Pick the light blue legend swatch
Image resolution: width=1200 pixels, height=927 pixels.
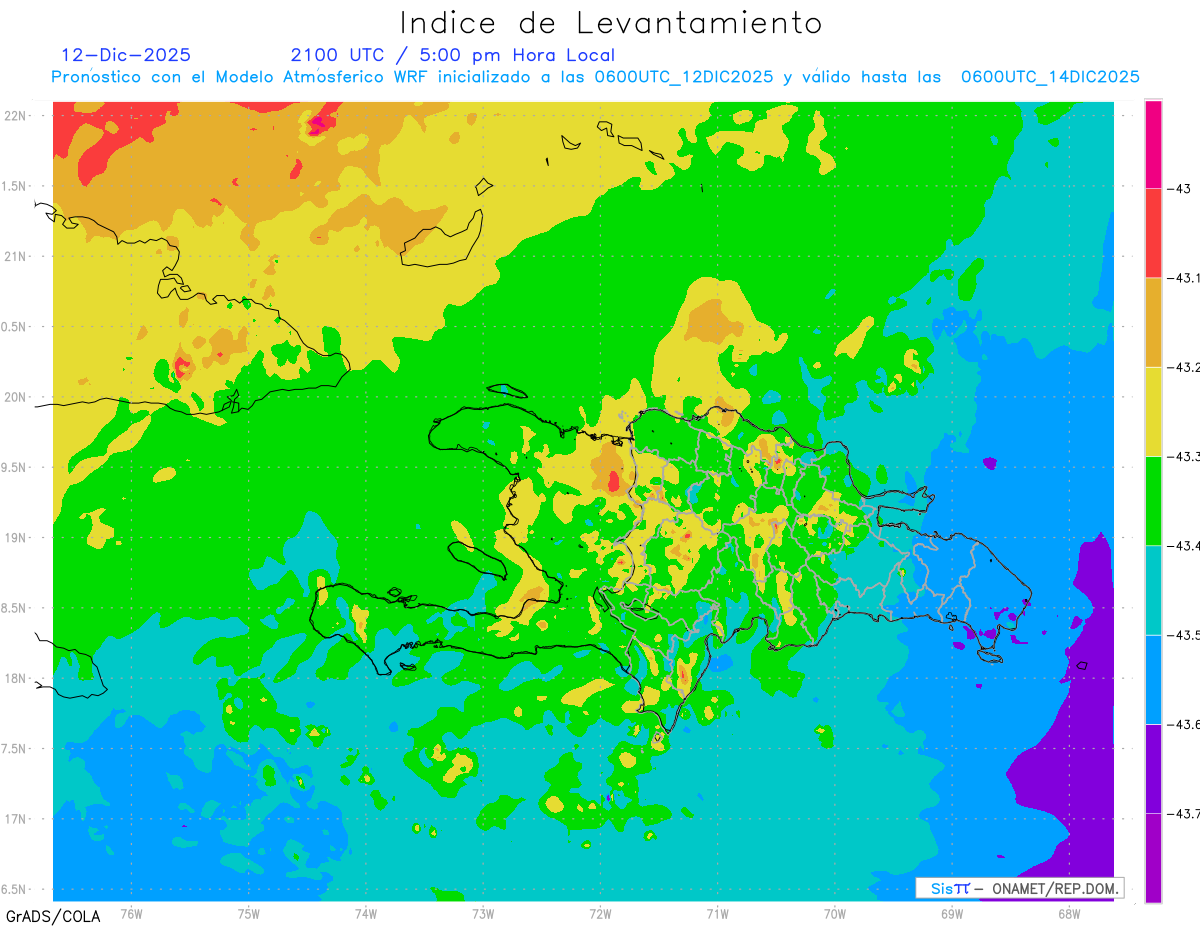click(1153, 679)
